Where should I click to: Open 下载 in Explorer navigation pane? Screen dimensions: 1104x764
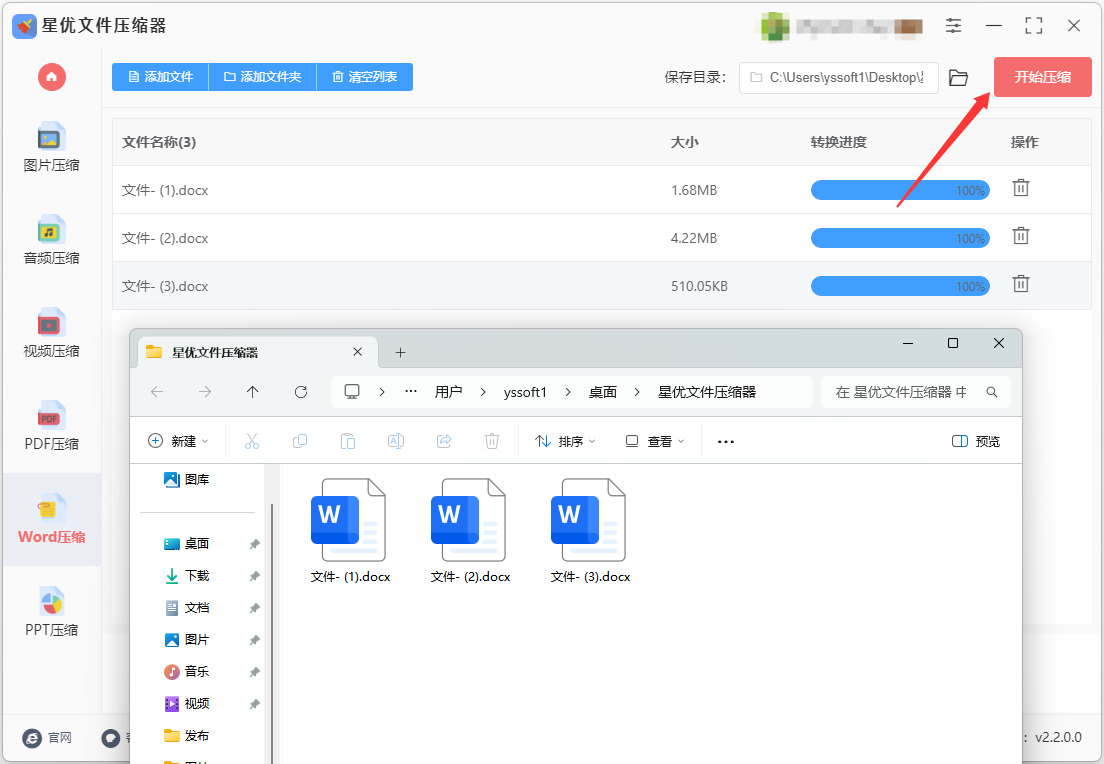coord(187,575)
